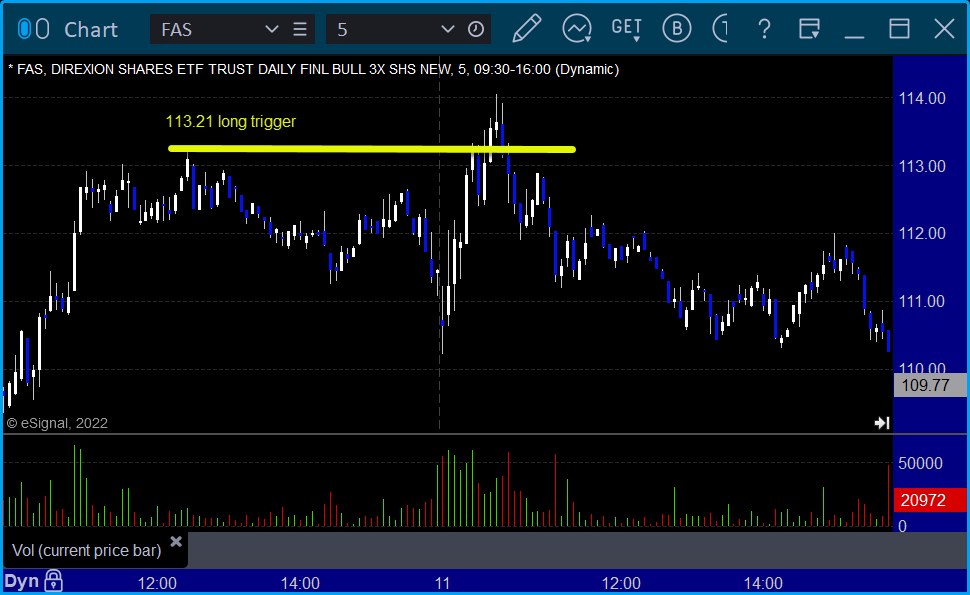This screenshot has height=595, width=970.
Task: Click the circled B icon
Action: (677, 28)
